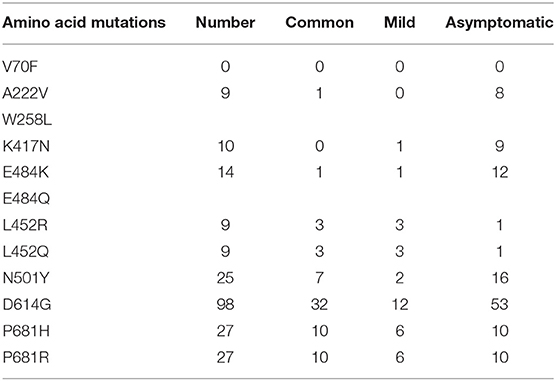
Task: Click the K417N mutation label
Action: click(x=26, y=146)
